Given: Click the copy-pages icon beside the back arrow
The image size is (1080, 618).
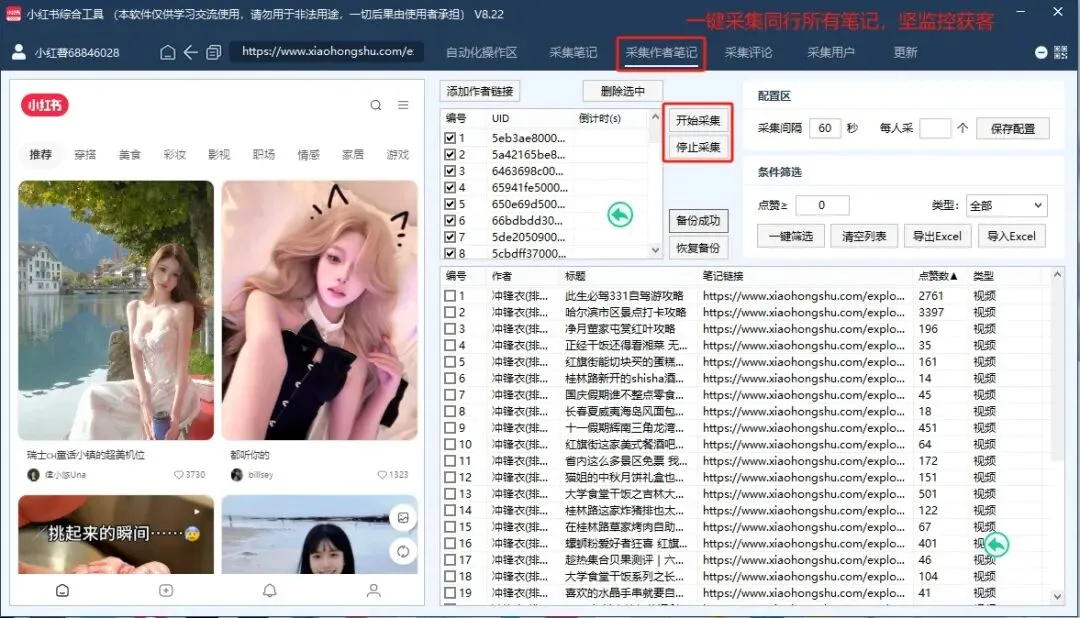Looking at the screenshot, I should tap(214, 51).
